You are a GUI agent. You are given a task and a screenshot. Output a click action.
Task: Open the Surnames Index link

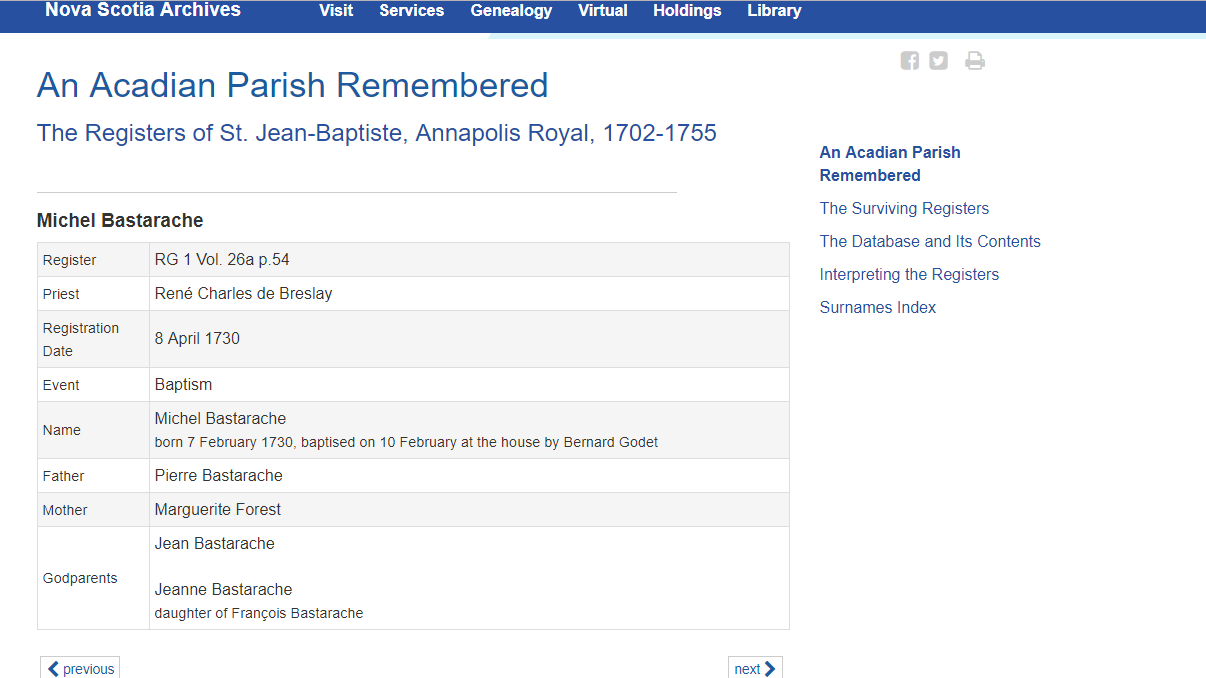(878, 307)
